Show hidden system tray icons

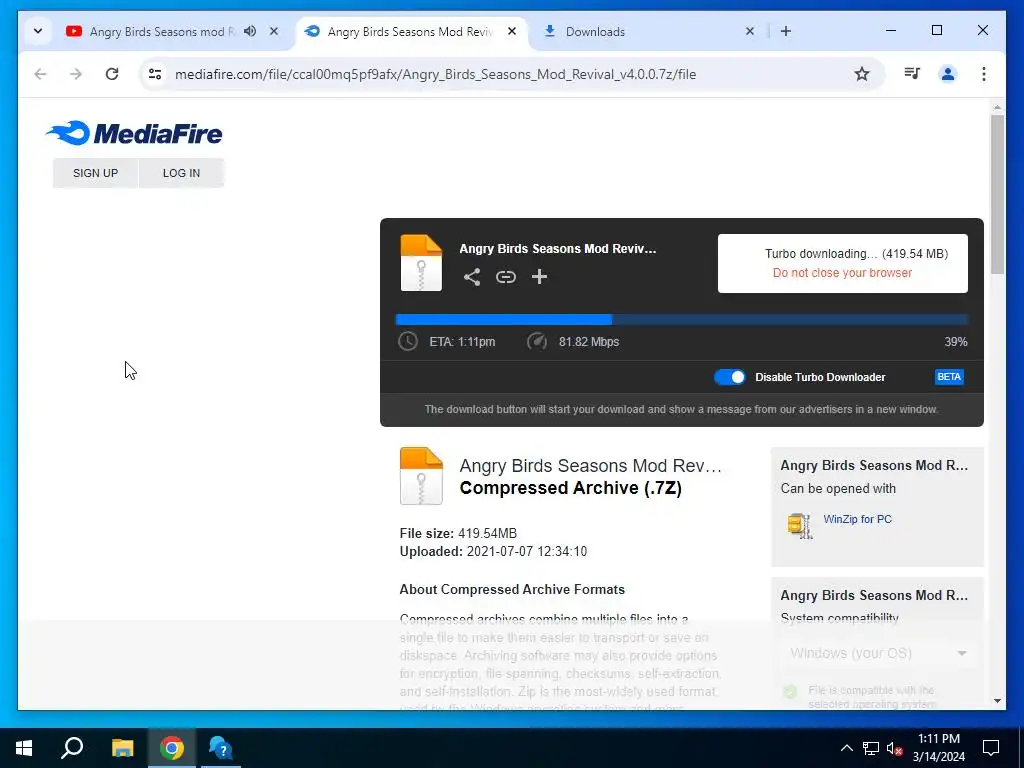[x=846, y=748]
